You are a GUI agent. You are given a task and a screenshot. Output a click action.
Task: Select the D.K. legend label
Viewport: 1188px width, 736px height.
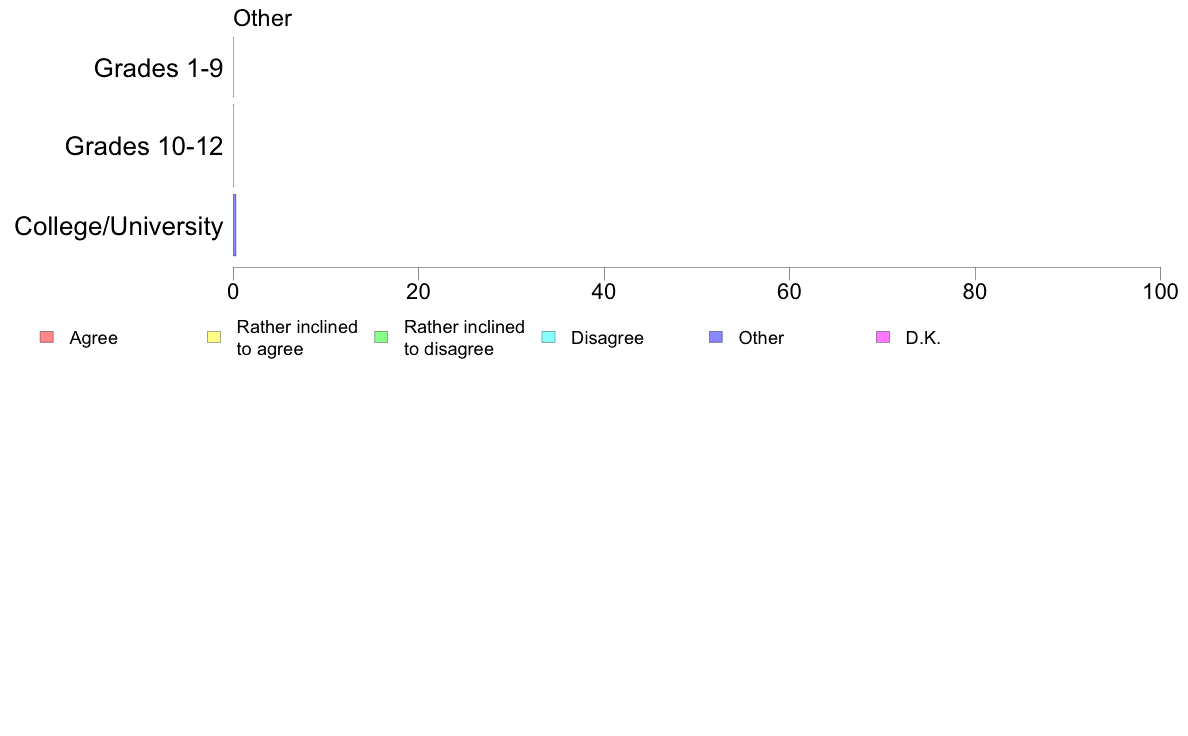[923, 338]
